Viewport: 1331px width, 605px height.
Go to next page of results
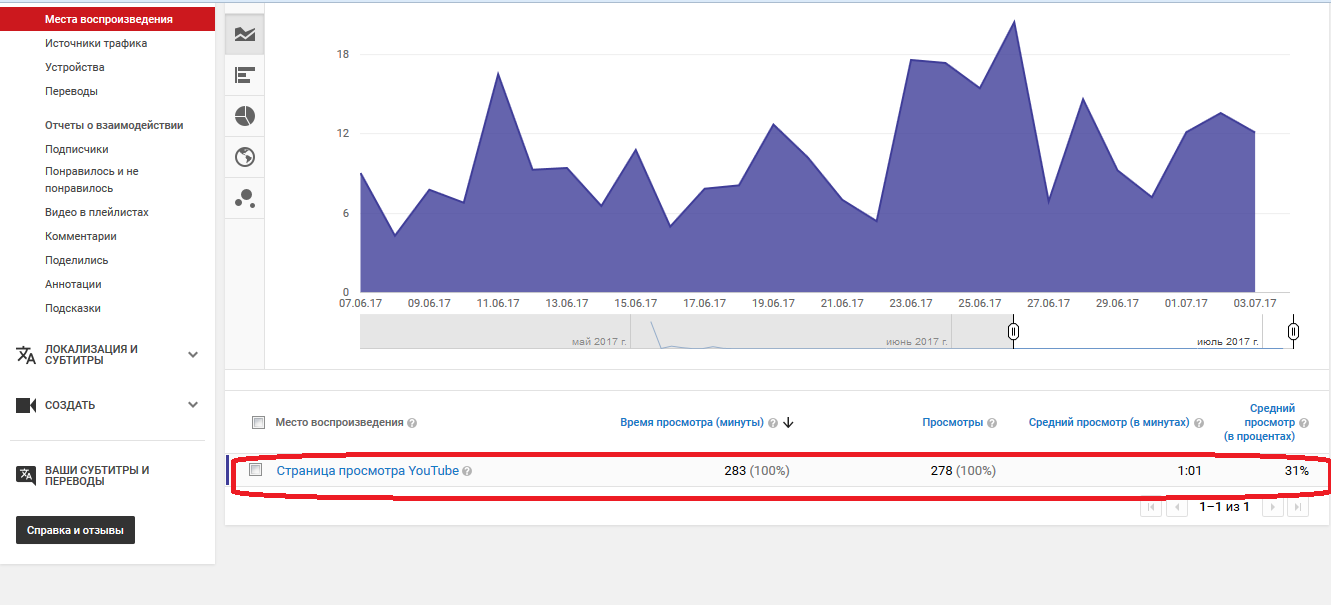(1272, 507)
